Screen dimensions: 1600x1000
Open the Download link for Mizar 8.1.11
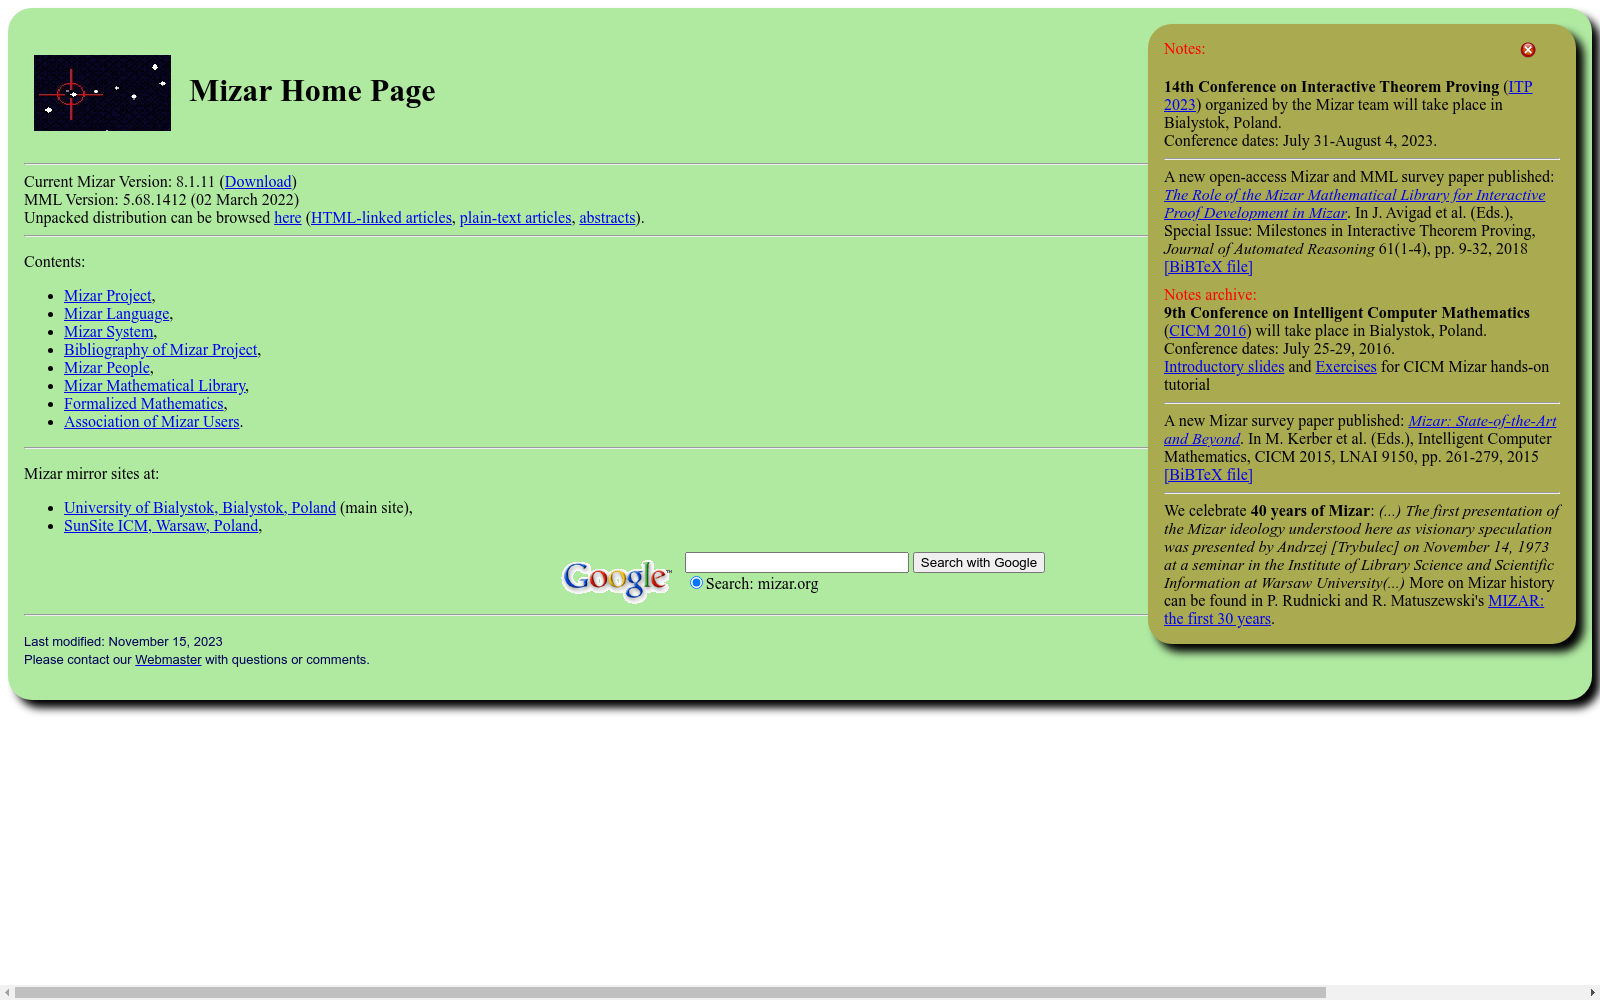[258, 182]
